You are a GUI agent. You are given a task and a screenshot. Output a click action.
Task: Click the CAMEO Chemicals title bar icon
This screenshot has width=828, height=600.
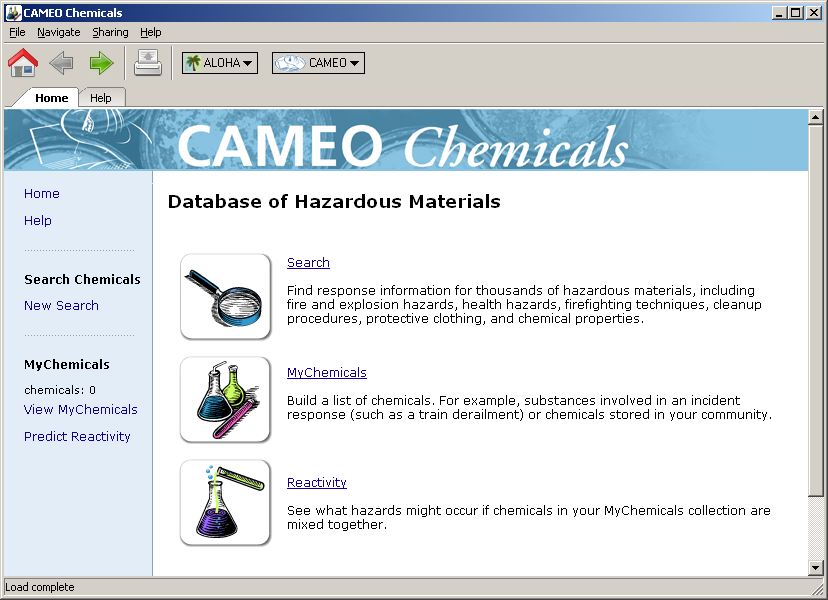(x=13, y=13)
